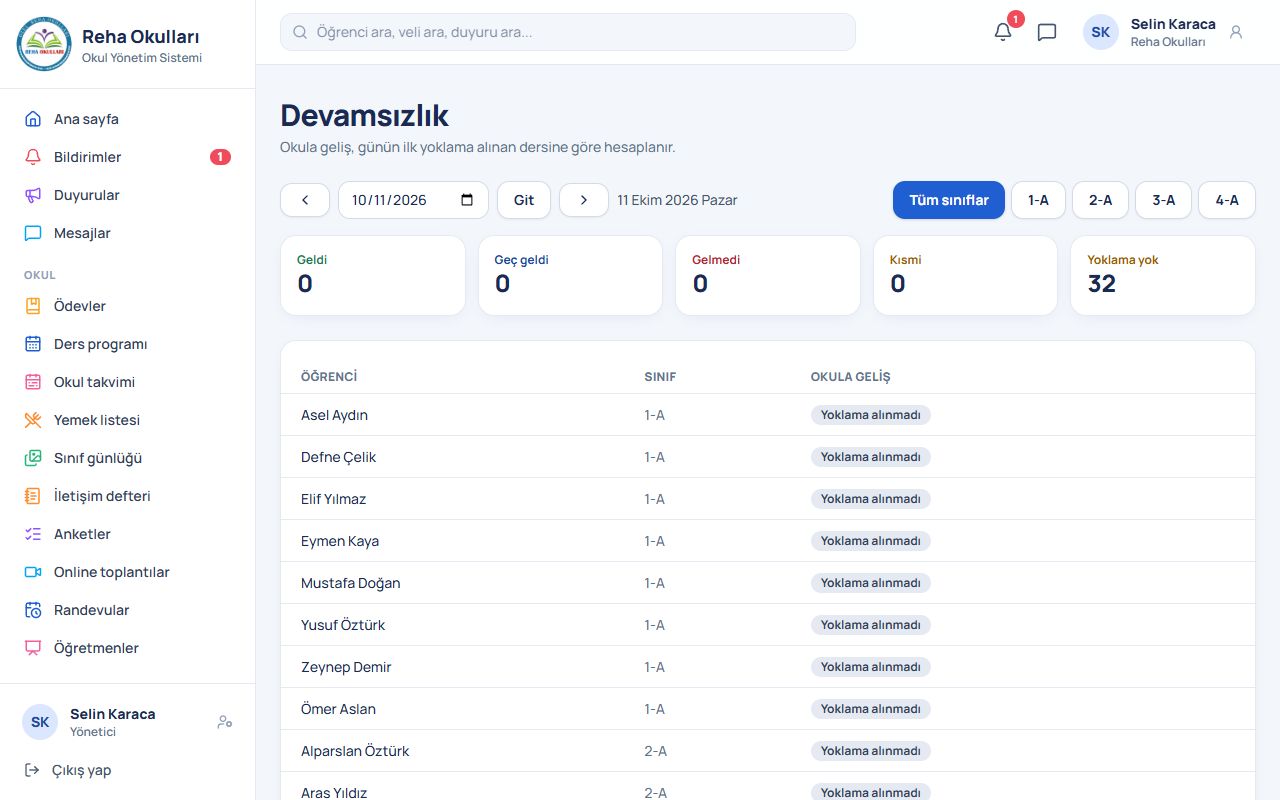Click the Git button
The image size is (1280, 800).
click(x=524, y=200)
